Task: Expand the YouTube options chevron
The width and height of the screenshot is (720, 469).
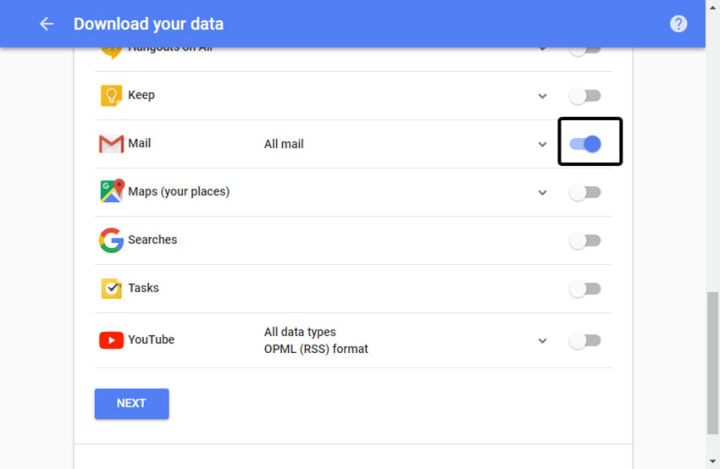Action: pos(542,340)
